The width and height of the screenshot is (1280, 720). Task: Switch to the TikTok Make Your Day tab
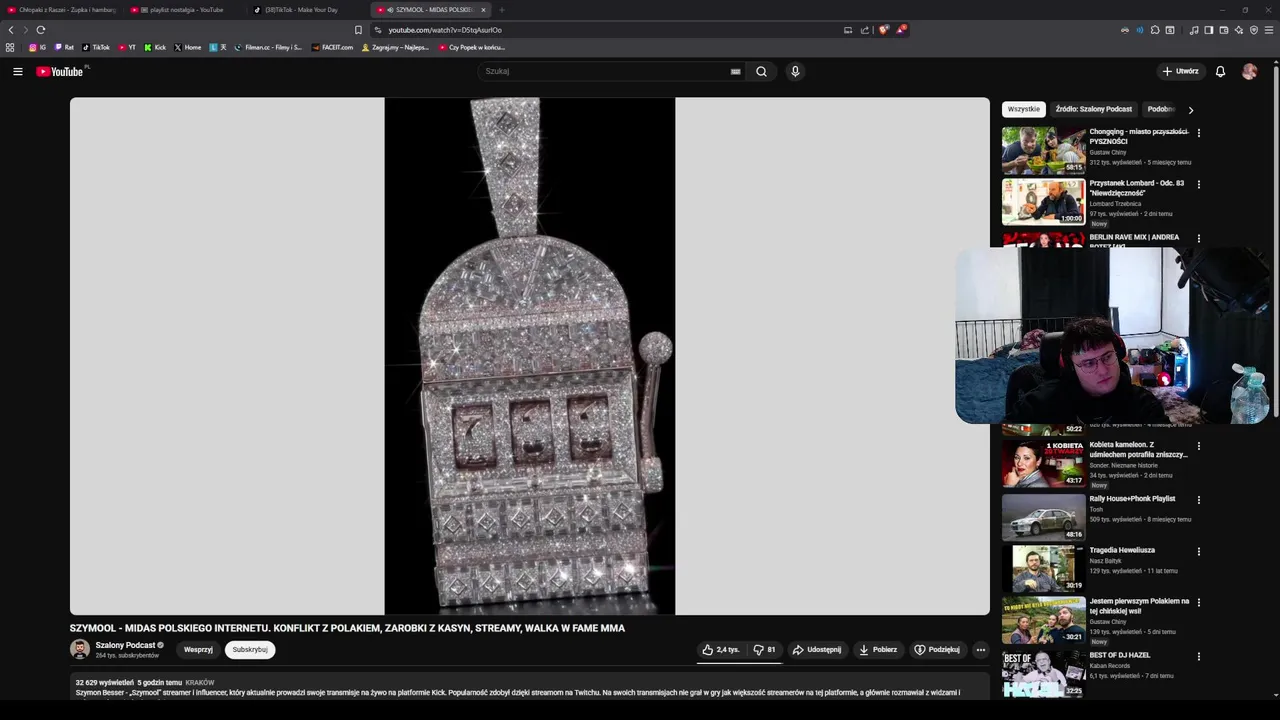(308, 10)
